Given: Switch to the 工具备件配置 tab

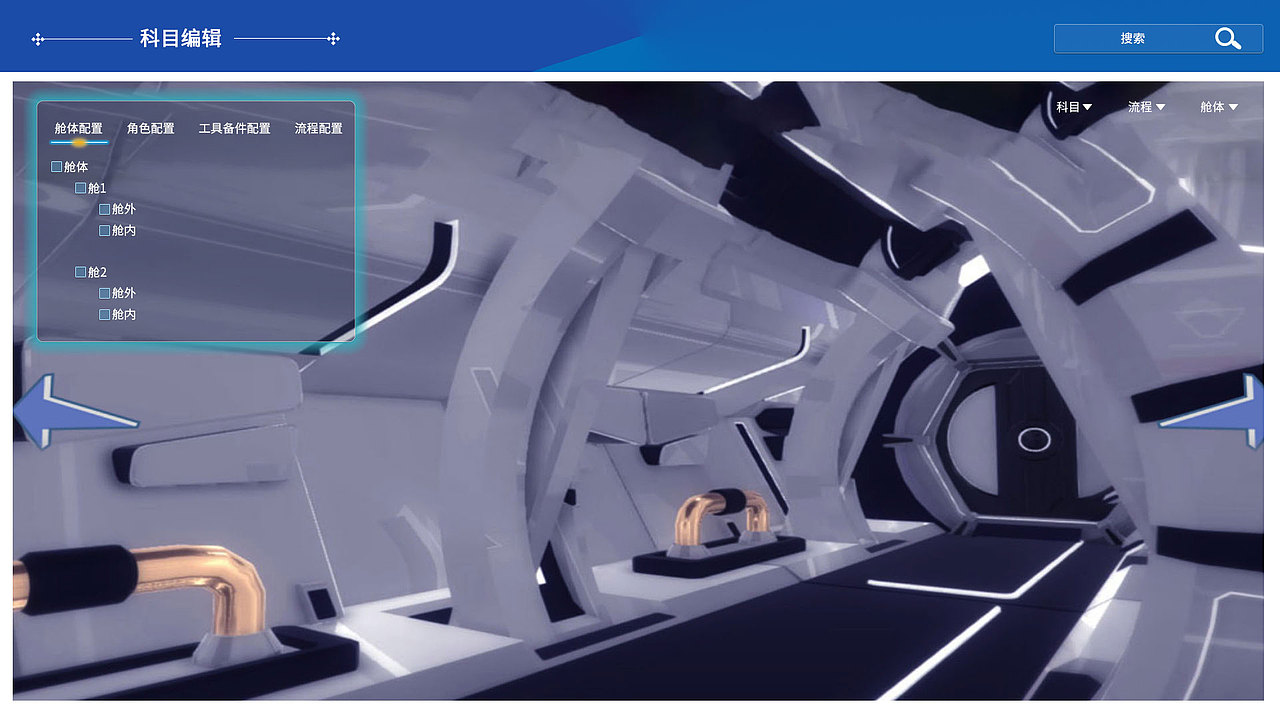Looking at the screenshot, I should [235, 129].
